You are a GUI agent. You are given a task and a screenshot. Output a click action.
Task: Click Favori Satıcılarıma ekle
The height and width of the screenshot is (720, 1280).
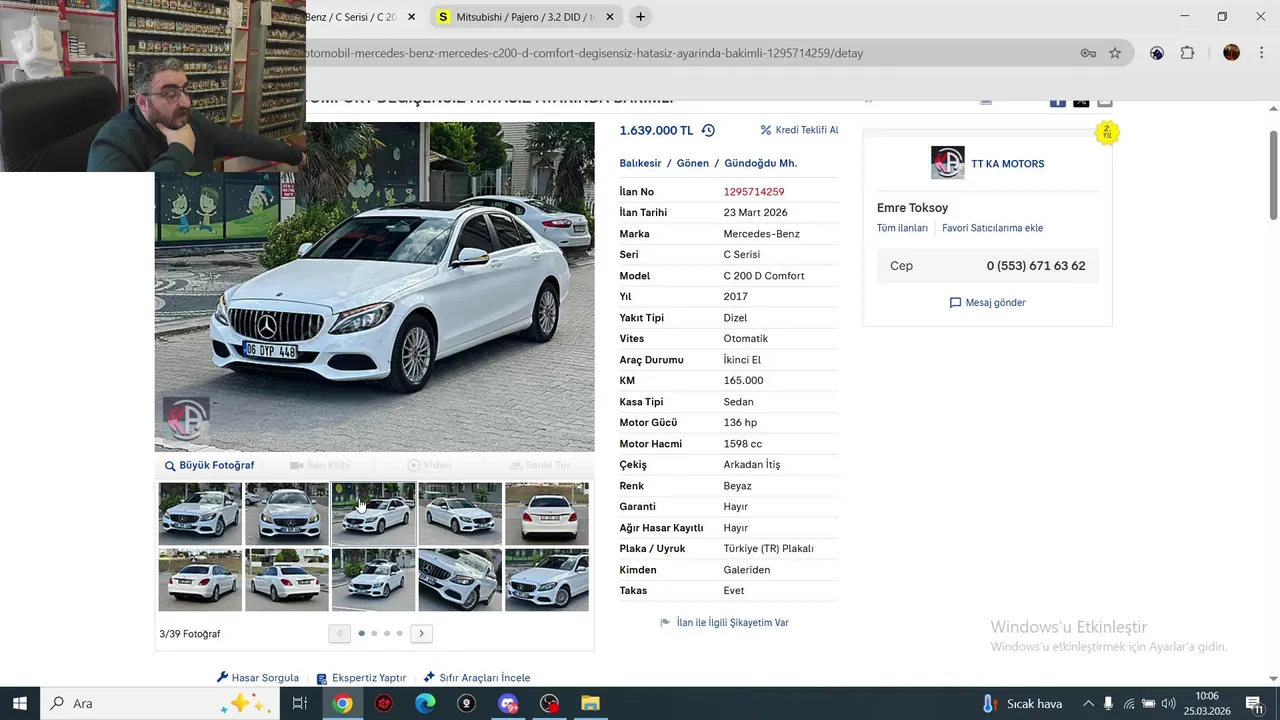pyautogui.click(x=992, y=228)
